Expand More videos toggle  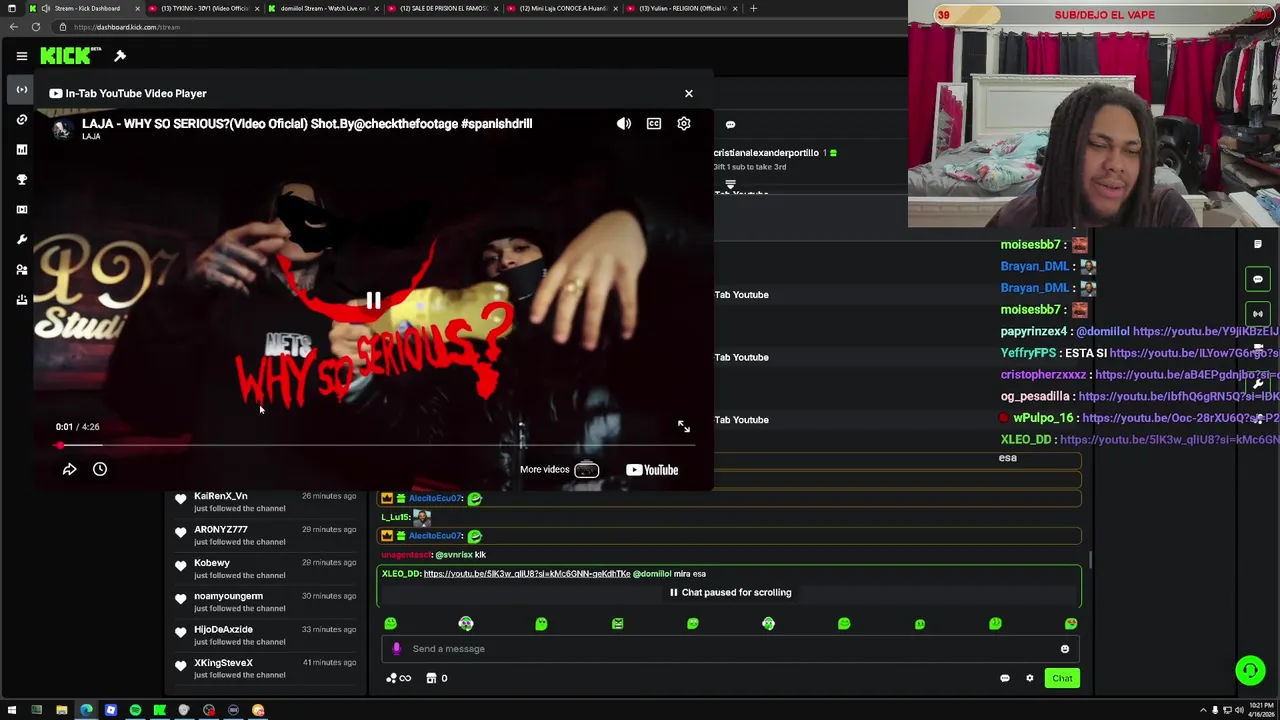tap(559, 469)
